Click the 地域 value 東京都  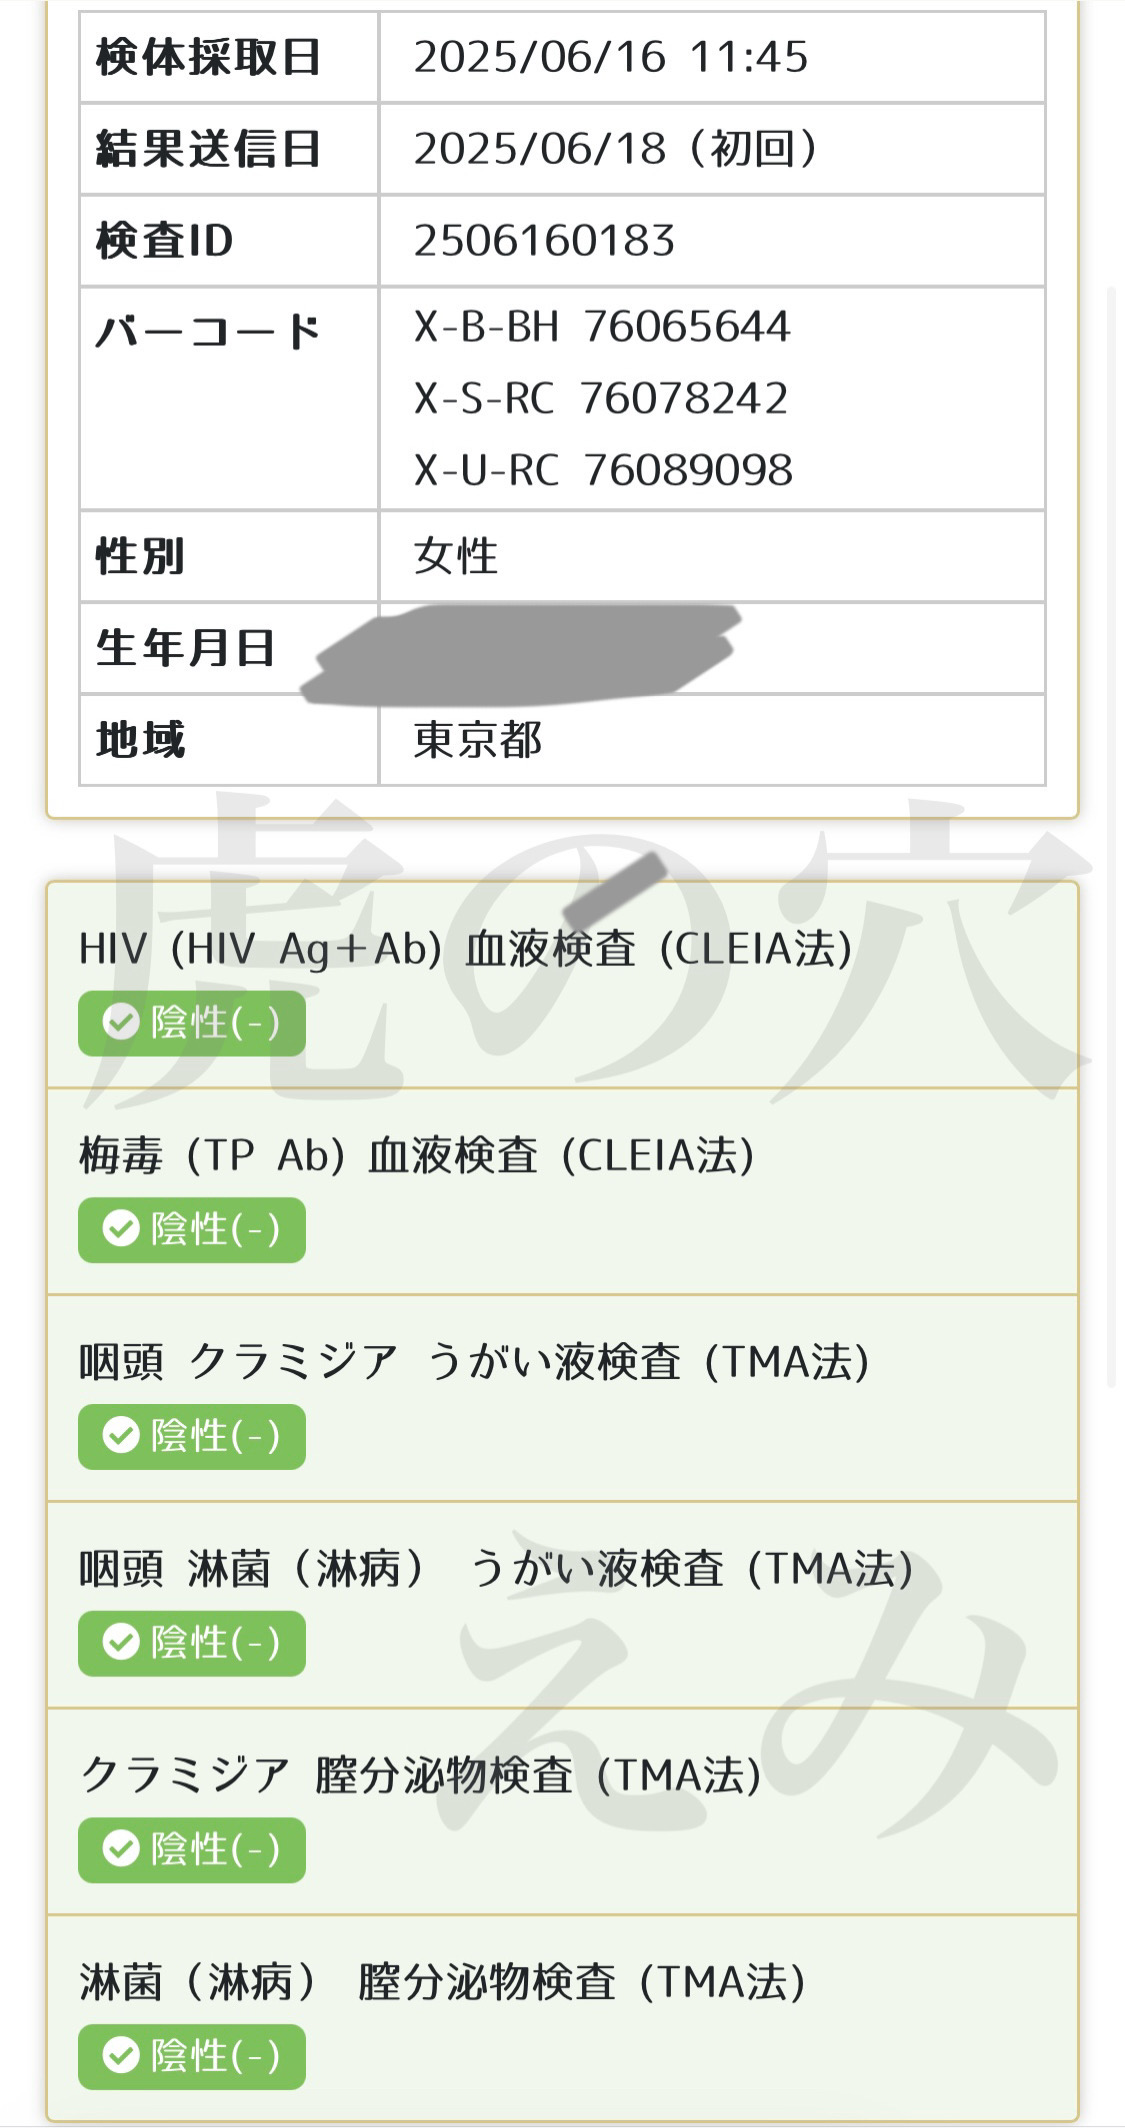pyautogui.click(x=478, y=741)
